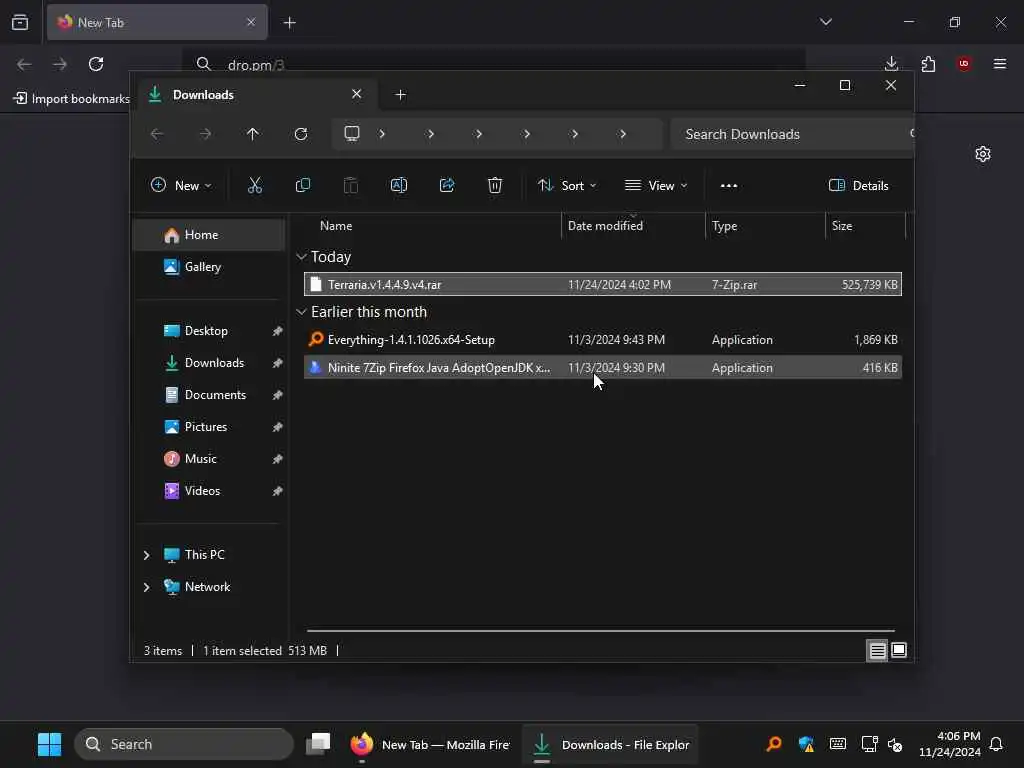Unpin Videos using its pin icon
Image resolution: width=1024 pixels, height=768 pixels.
point(278,491)
